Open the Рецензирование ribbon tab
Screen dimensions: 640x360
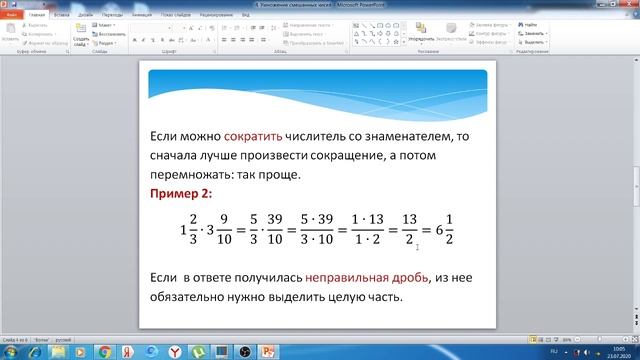coord(216,15)
